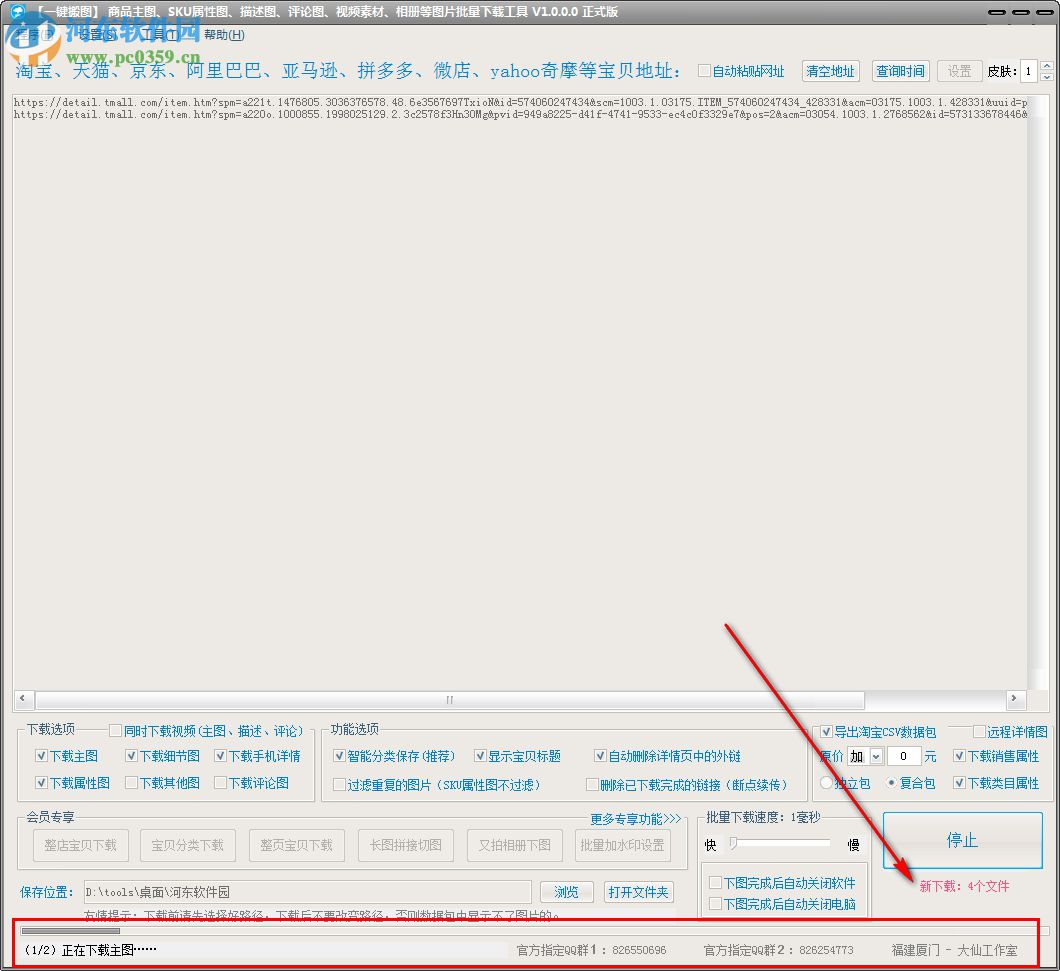Click the horizontal scrollbar thumb
The image size is (1060, 971).
(450, 700)
